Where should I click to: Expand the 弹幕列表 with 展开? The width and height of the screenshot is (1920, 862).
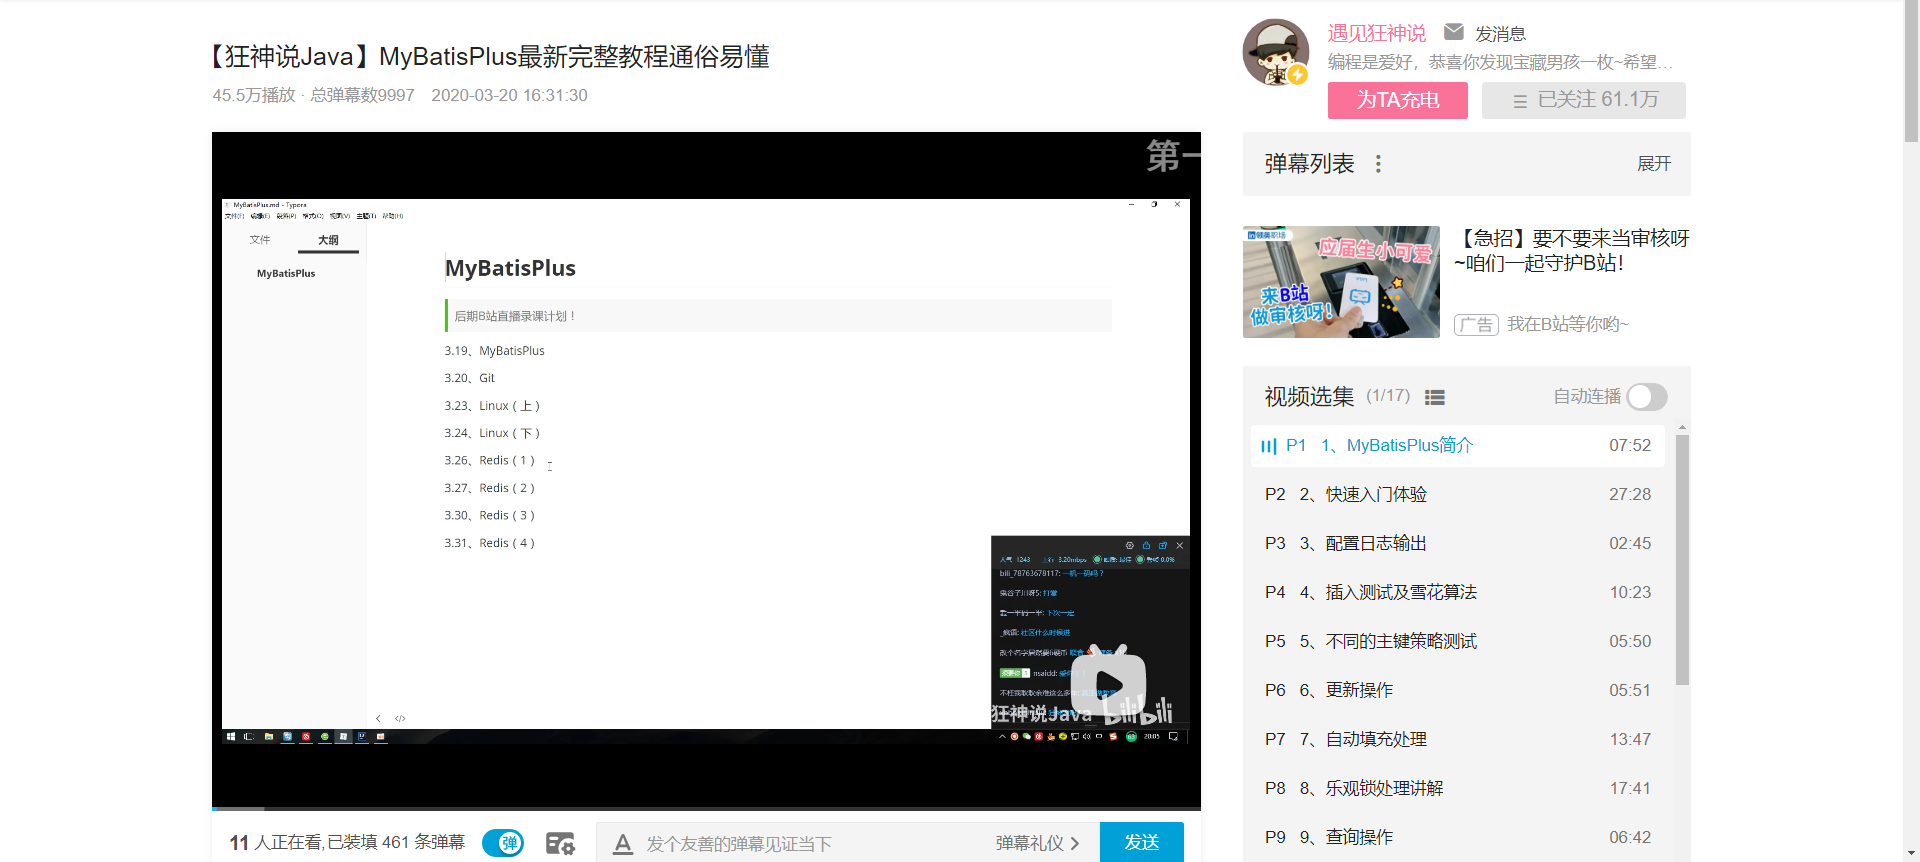pyautogui.click(x=1654, y=164)
